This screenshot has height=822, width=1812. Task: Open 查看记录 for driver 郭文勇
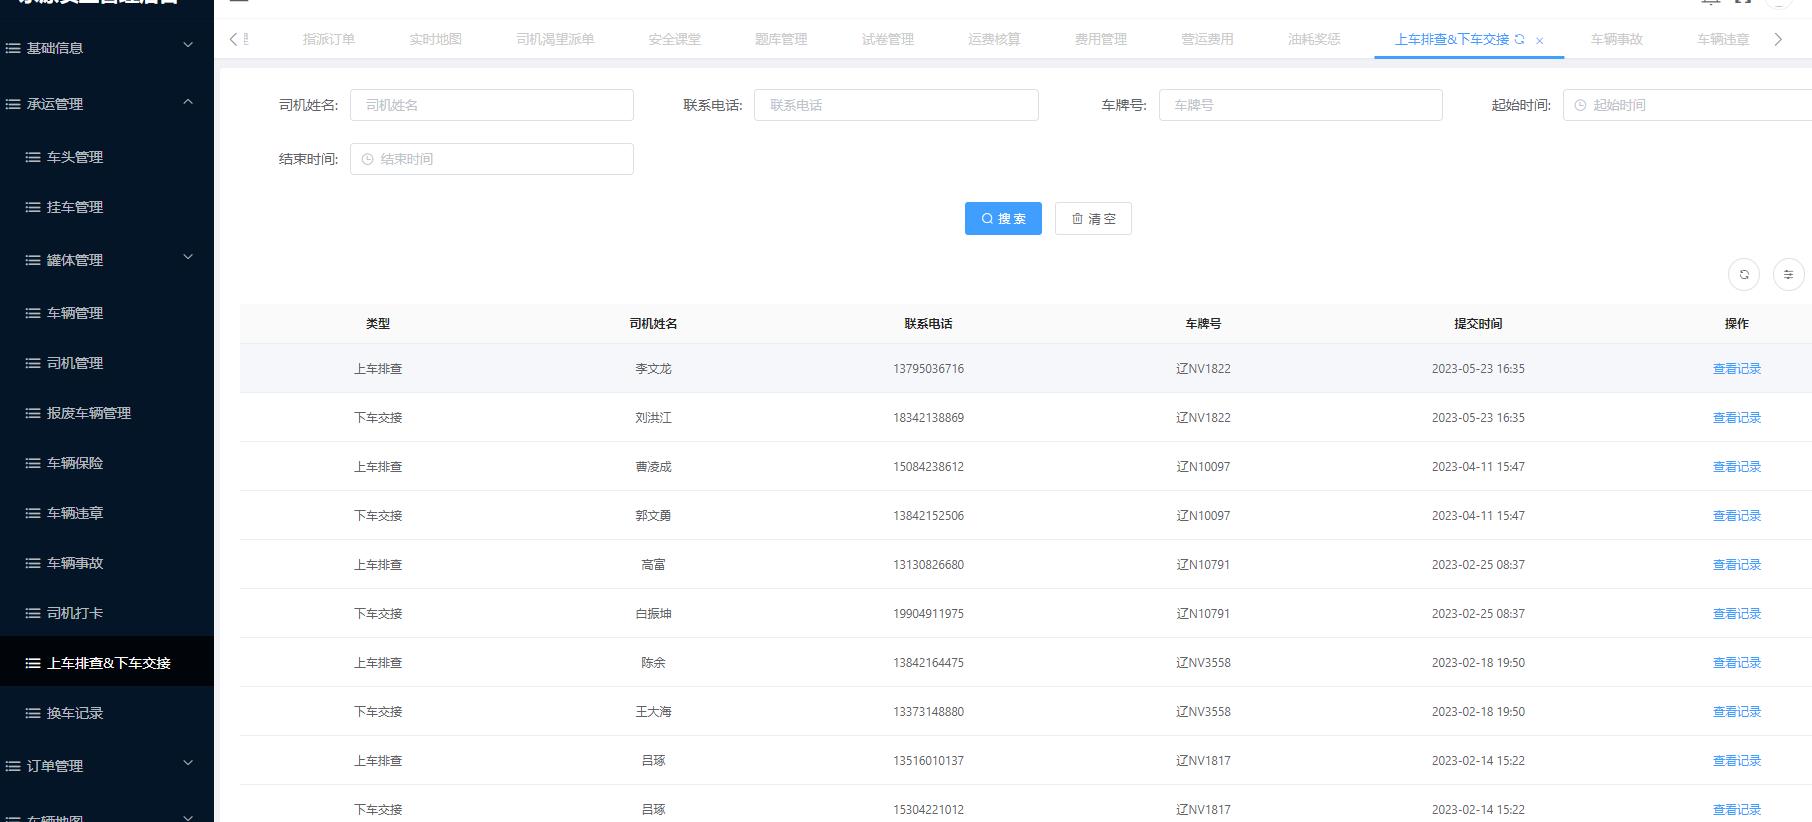click(1737, 516)
